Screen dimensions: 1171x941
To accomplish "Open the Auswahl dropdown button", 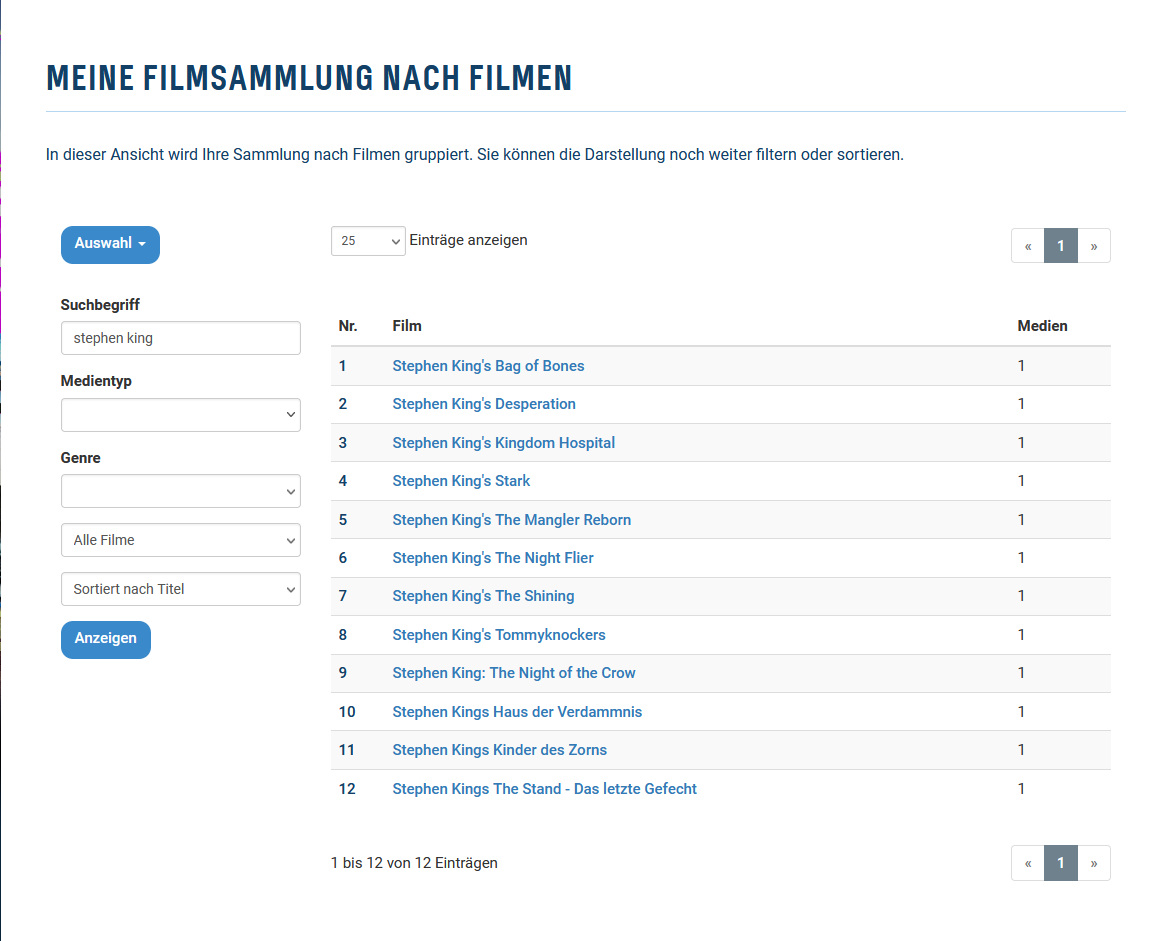I will click(110, 244).
